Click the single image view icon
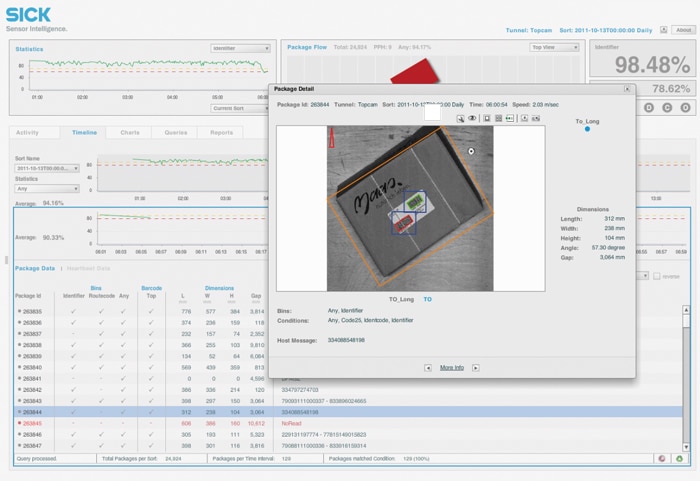This screenshot has height=481, width=700. pyautogui.click(x=486, y=118)
